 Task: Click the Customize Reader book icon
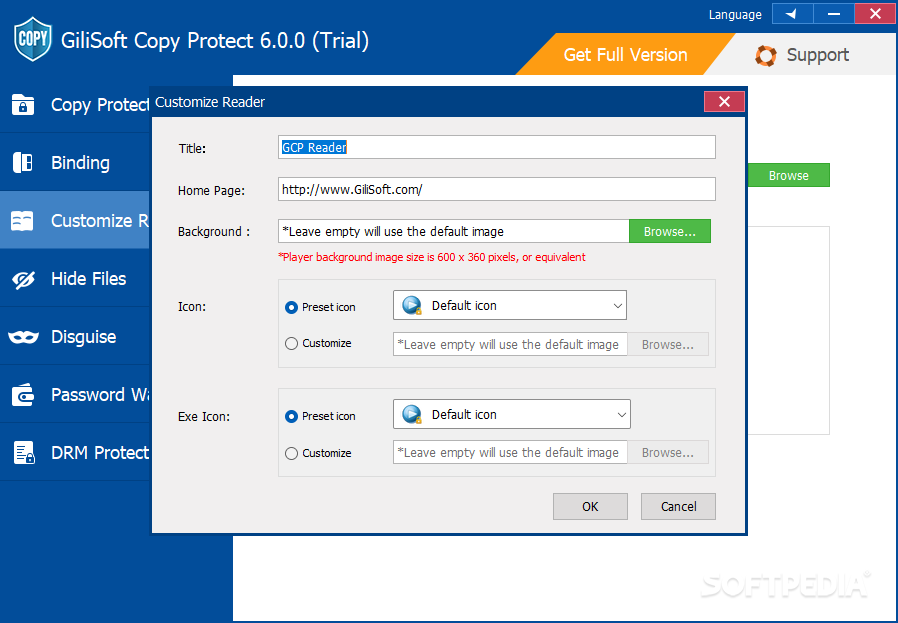[22, 220]
